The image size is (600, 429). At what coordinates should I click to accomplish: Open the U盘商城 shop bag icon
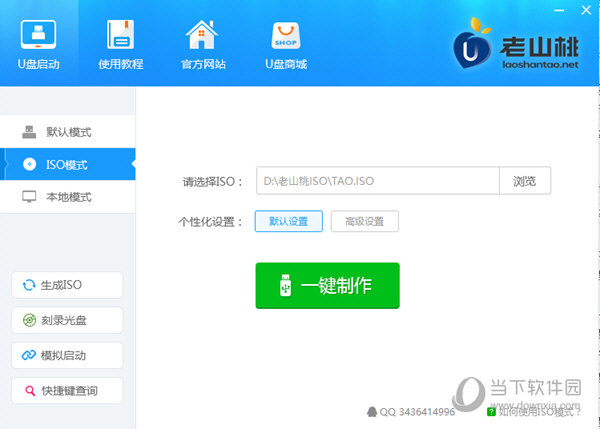(286, 36)
